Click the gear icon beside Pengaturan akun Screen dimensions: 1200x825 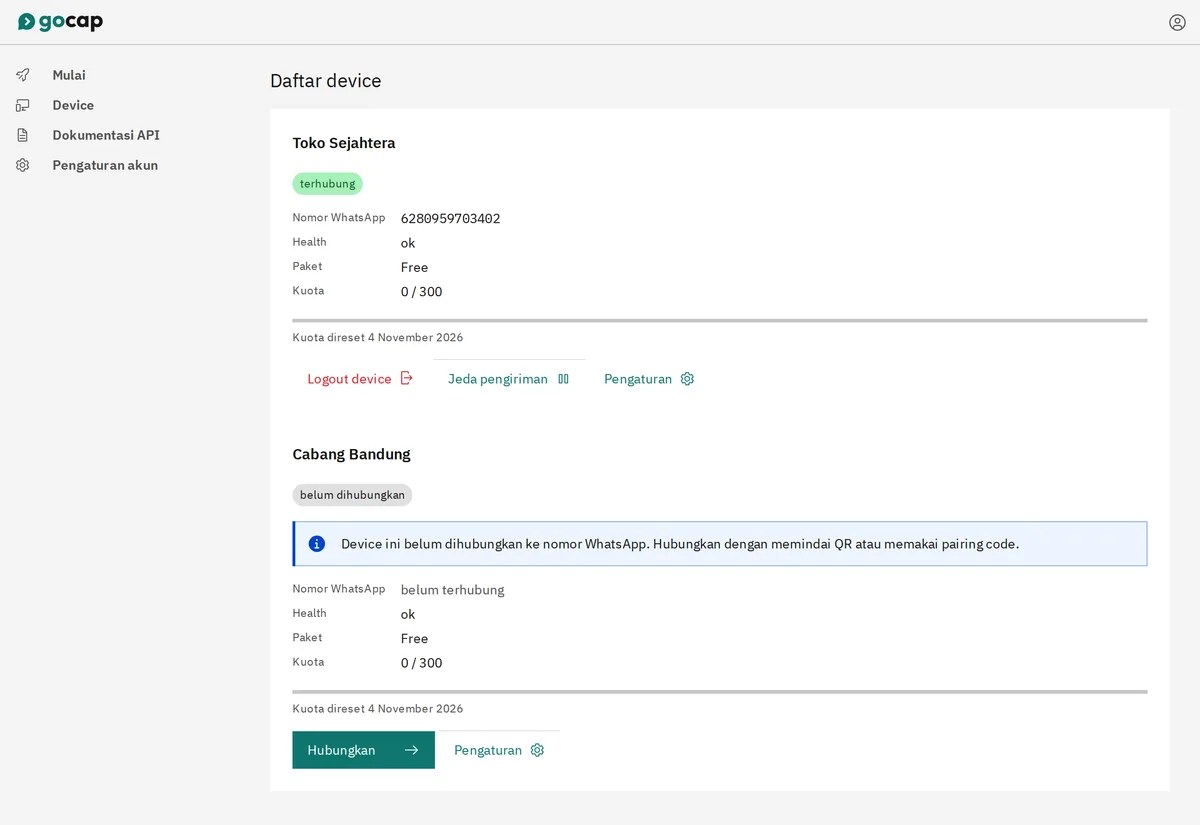click(x=23, y=165)
